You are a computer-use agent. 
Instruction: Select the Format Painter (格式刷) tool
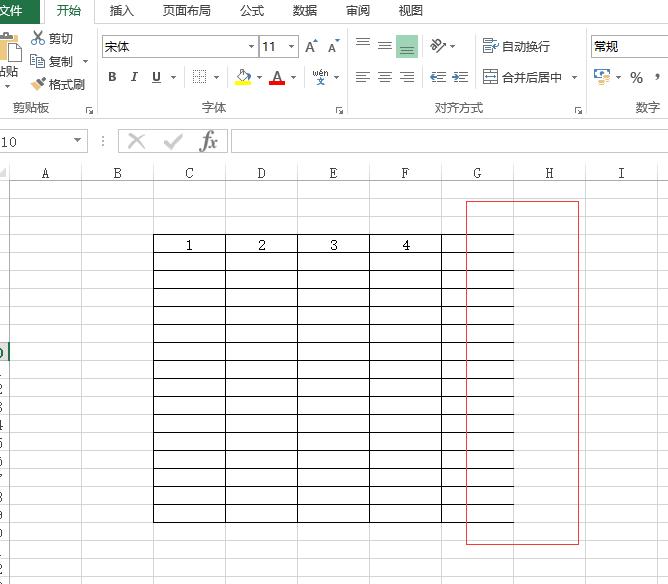point(58,84)
